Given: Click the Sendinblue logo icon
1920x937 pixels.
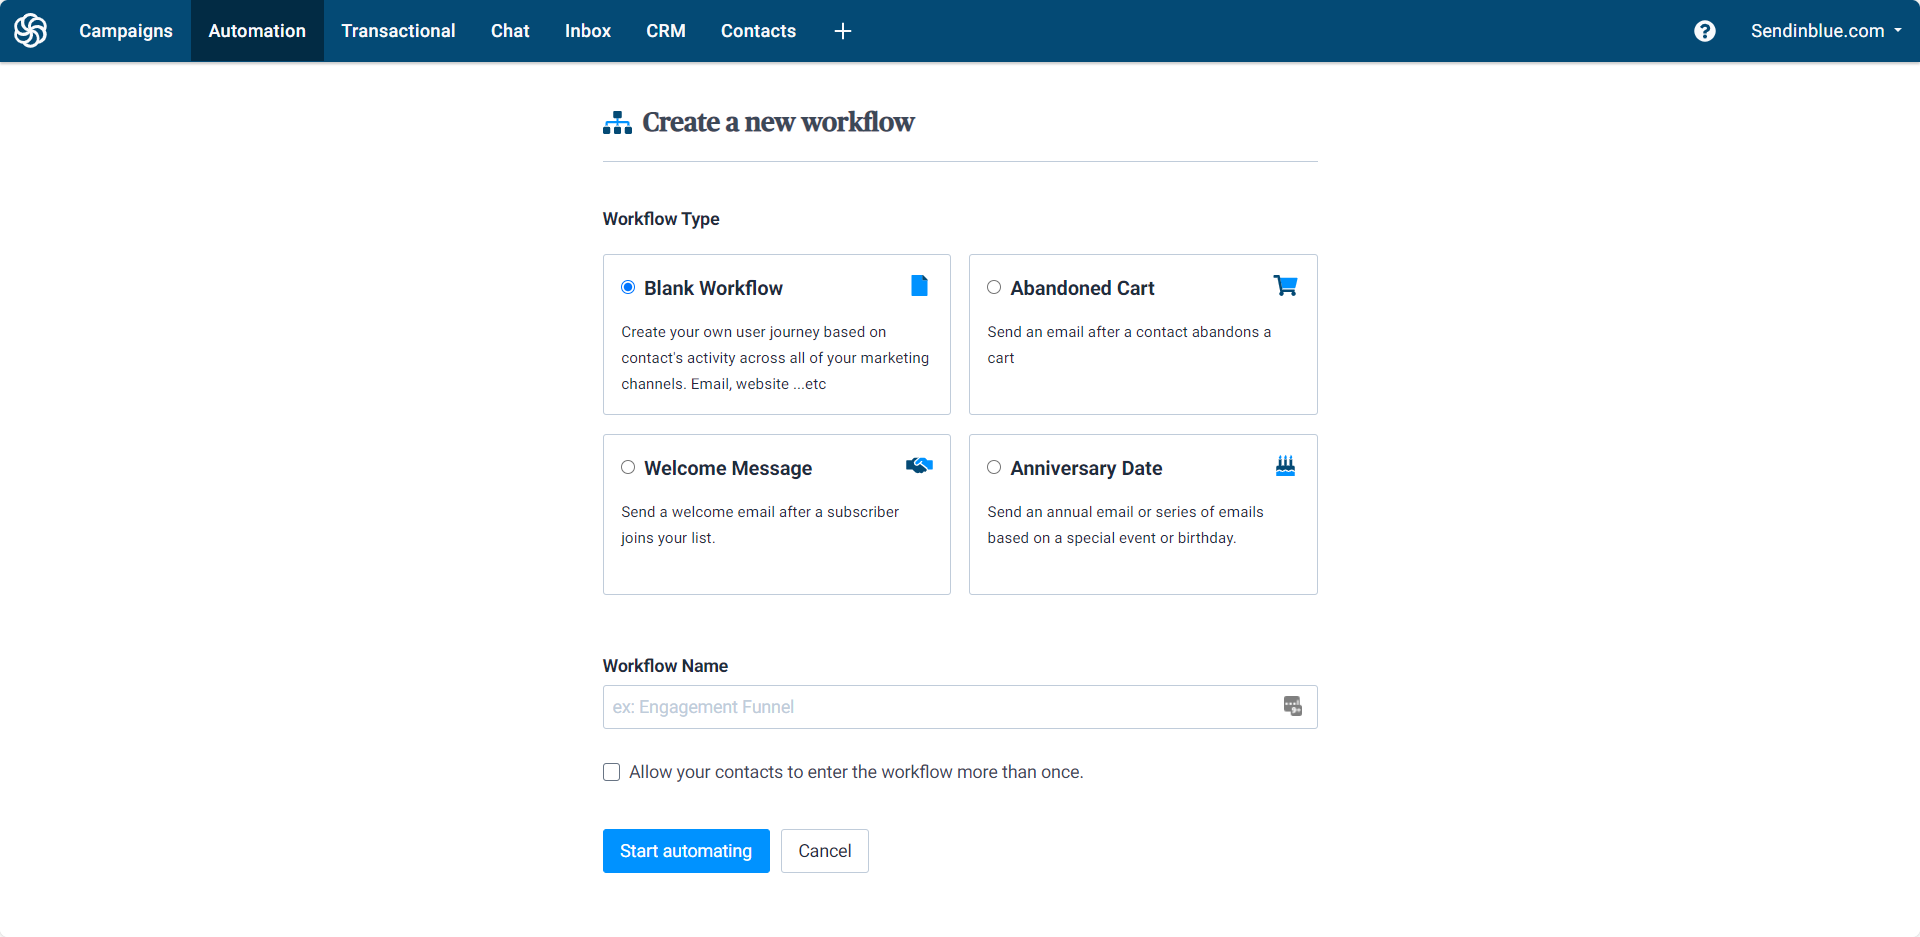Looking at the screenshot, I should coord(31,31).
